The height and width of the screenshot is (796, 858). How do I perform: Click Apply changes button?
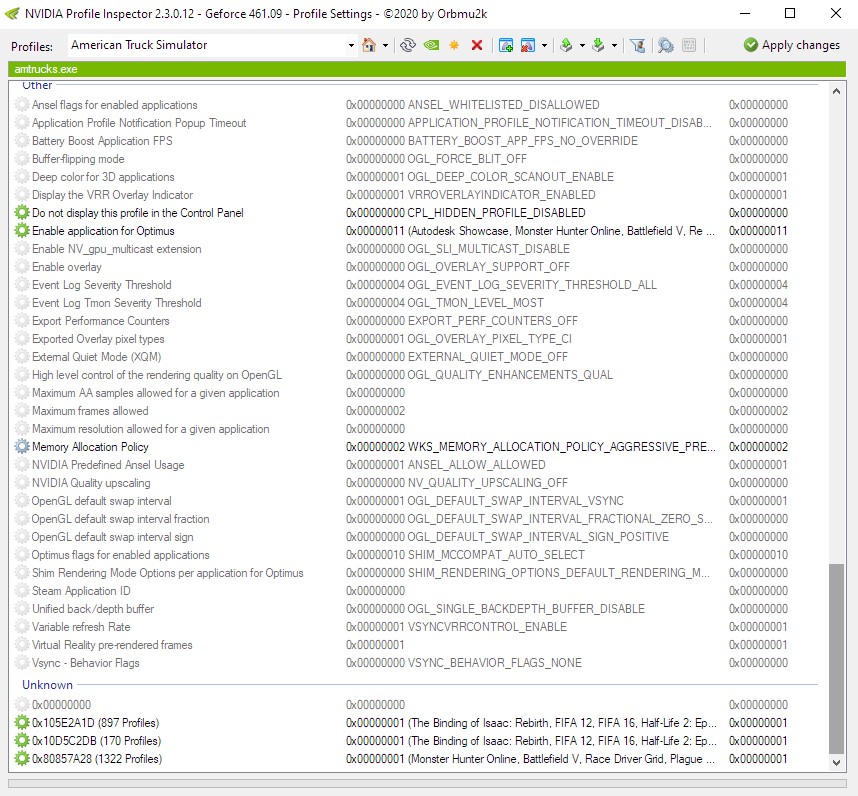(x=792, y=45)
